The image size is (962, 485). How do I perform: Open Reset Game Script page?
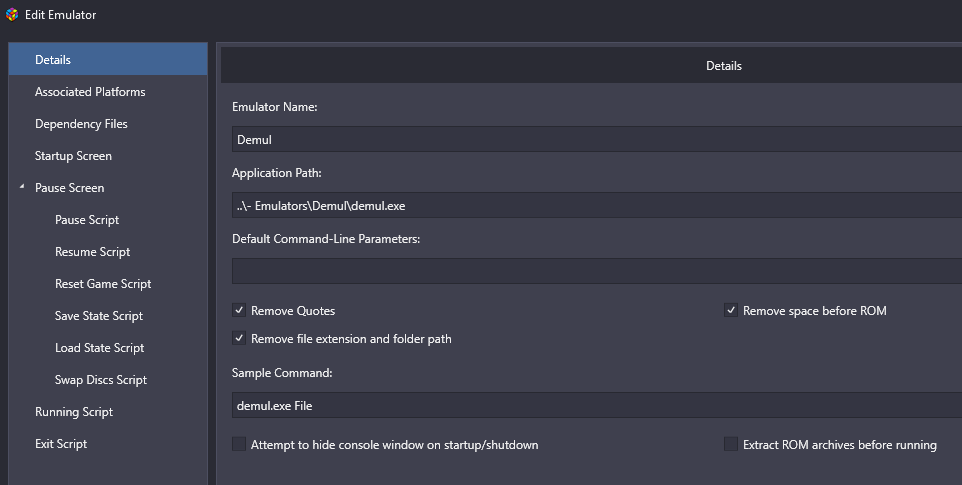point(103,283)
